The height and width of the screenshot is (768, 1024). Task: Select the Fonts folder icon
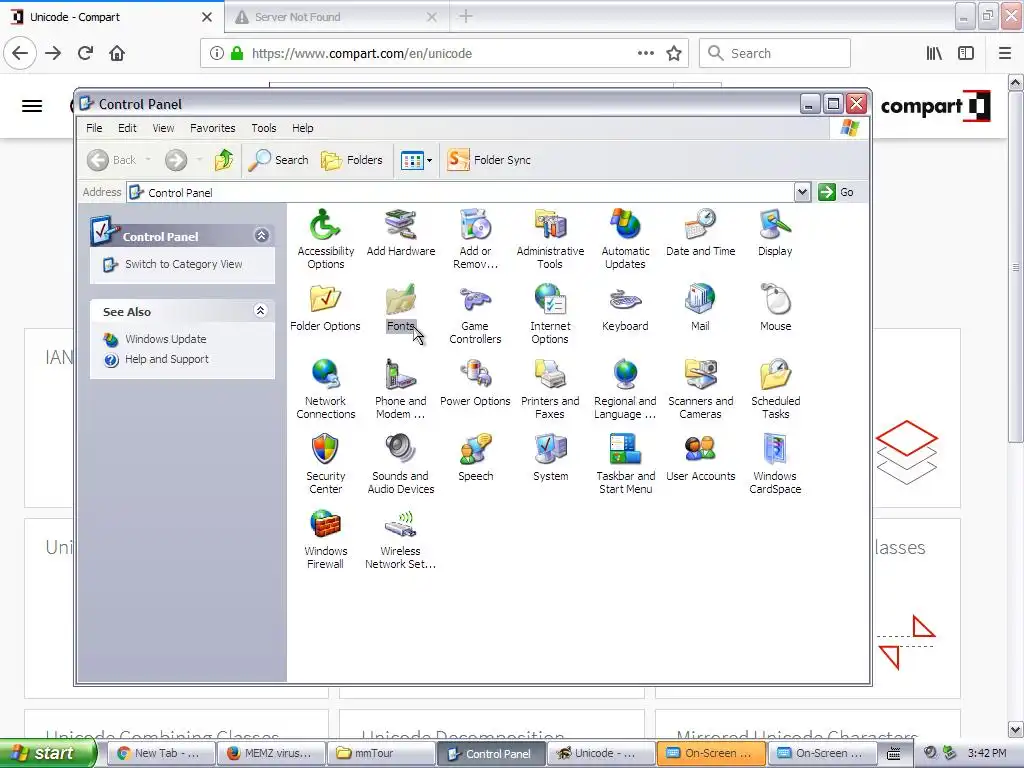coord(400,308)
